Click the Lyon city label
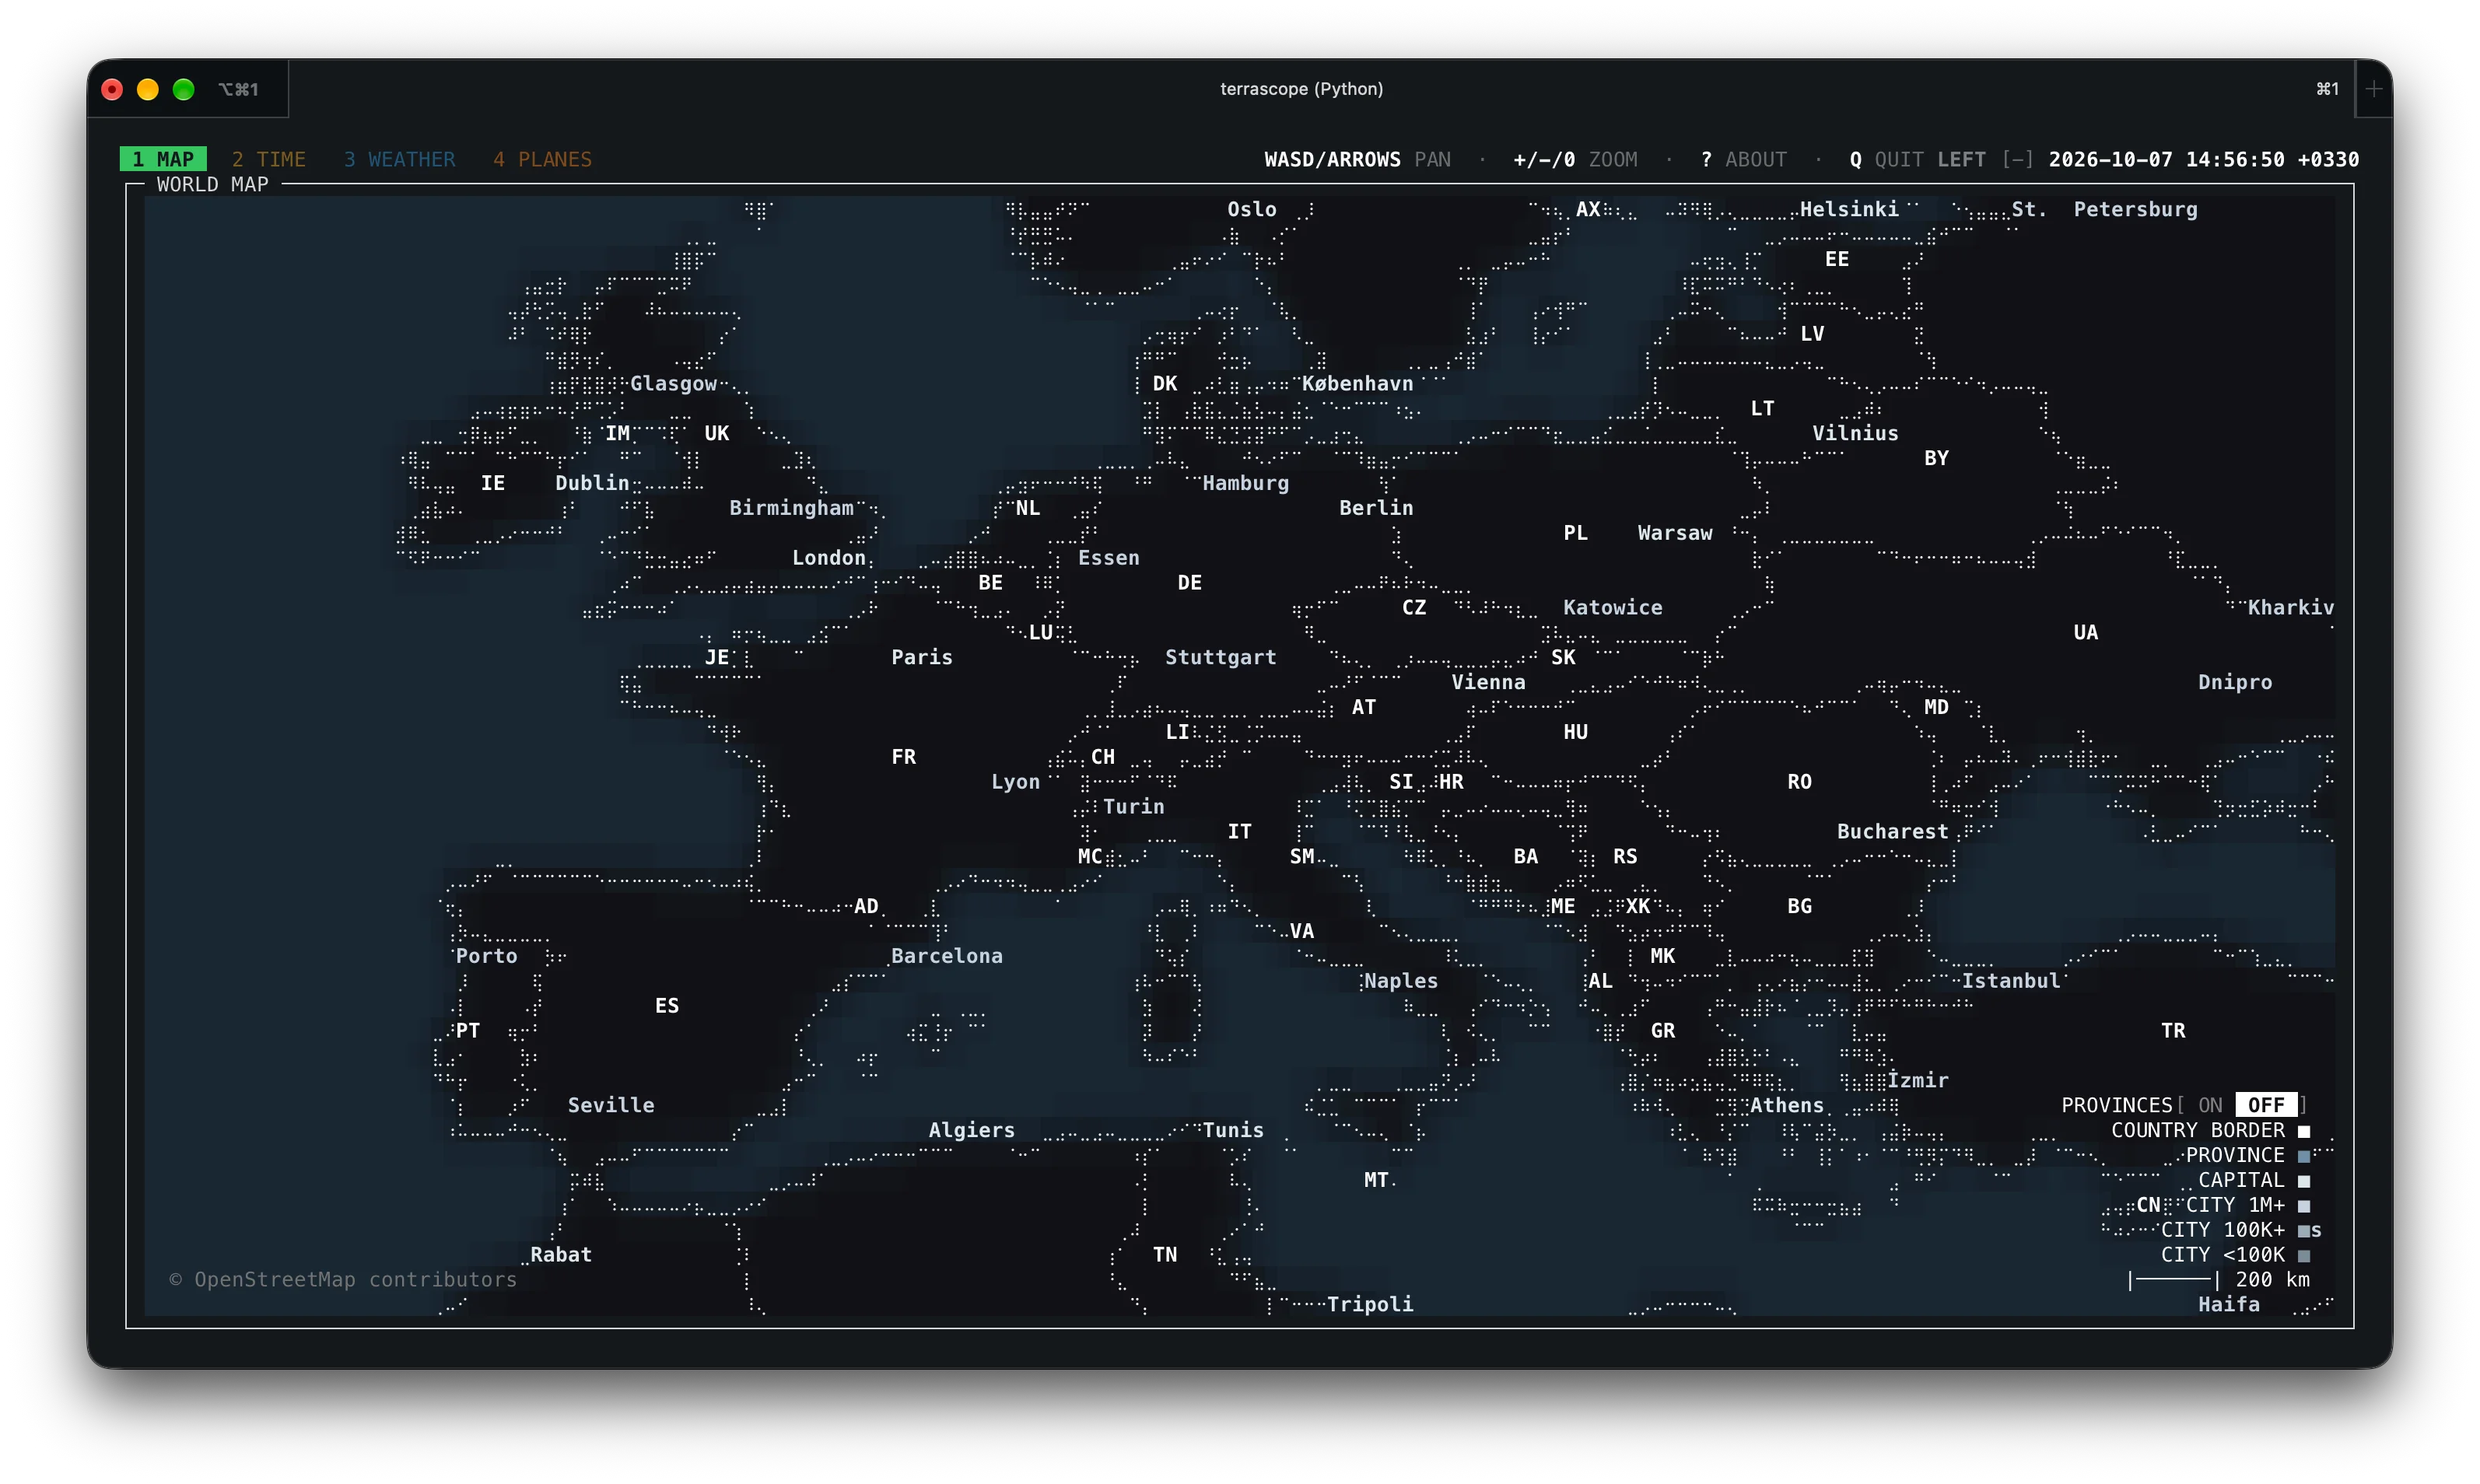This screenshot has width=2480, height=1484. point(1015,782)
